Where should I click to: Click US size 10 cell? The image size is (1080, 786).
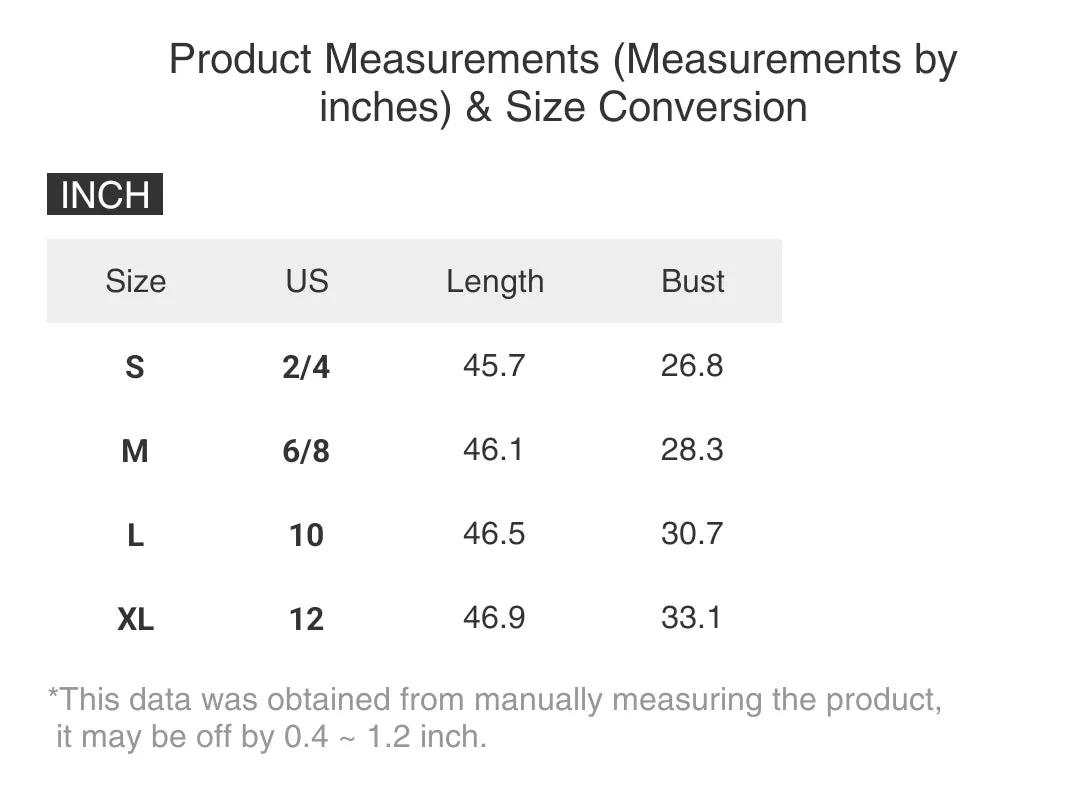(306, 535)
